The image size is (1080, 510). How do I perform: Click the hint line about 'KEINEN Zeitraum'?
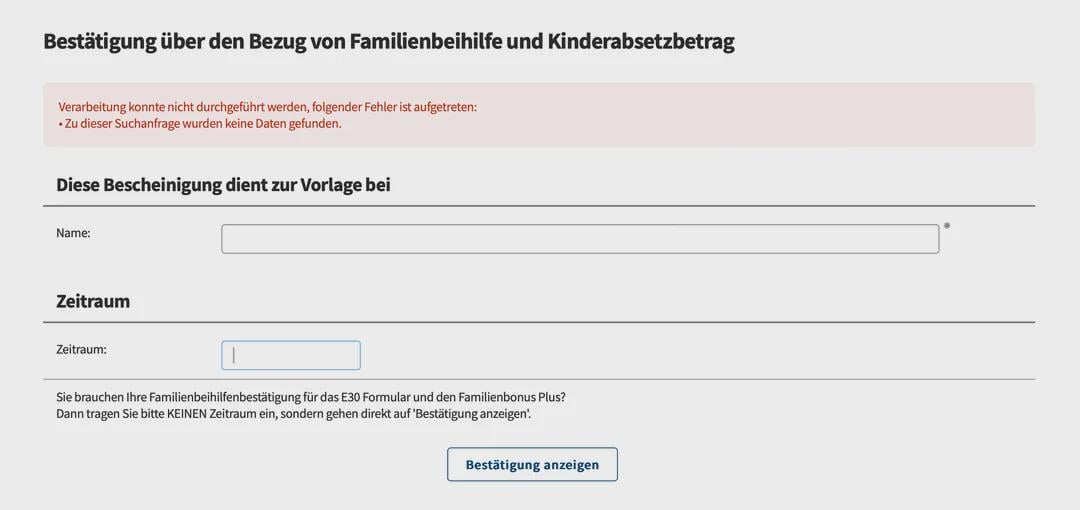pyautogui.click(x=293, y=414)
